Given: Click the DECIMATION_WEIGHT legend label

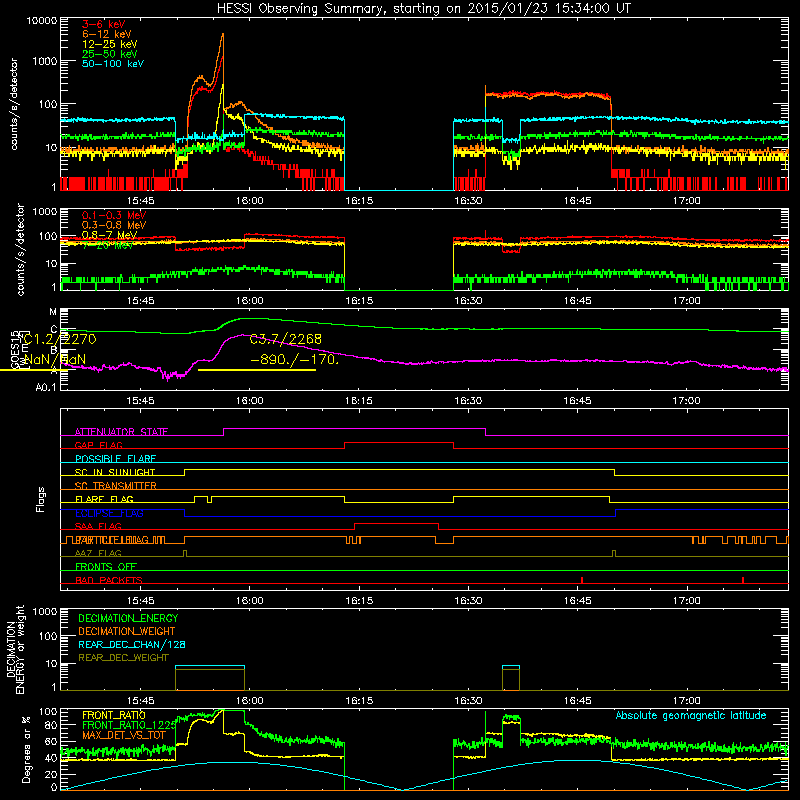Looking at the screenshot, I should pyautogui.click(x=127, y=632).
